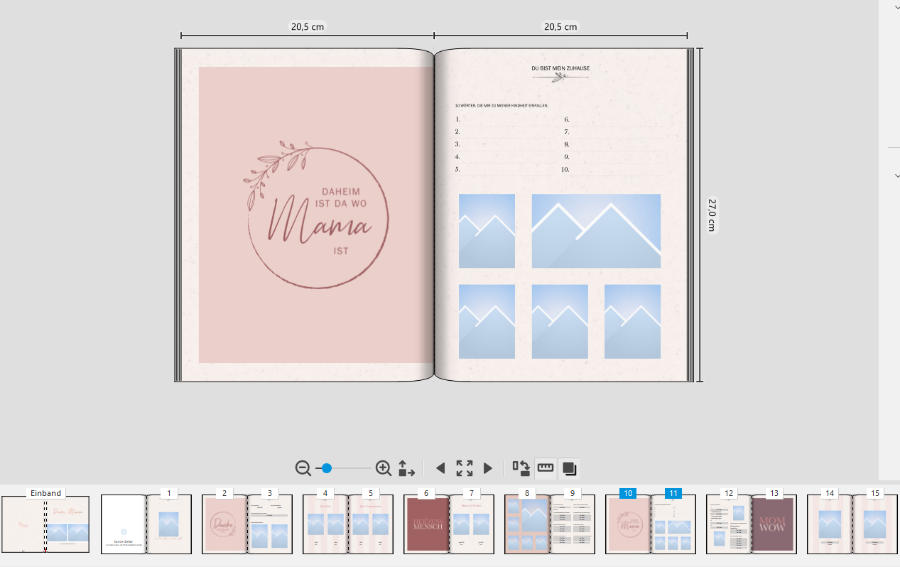Screen dimensions: 900x567
Task: Click right page '20,5 cm' width label
Action: click(x=560, y=26)
